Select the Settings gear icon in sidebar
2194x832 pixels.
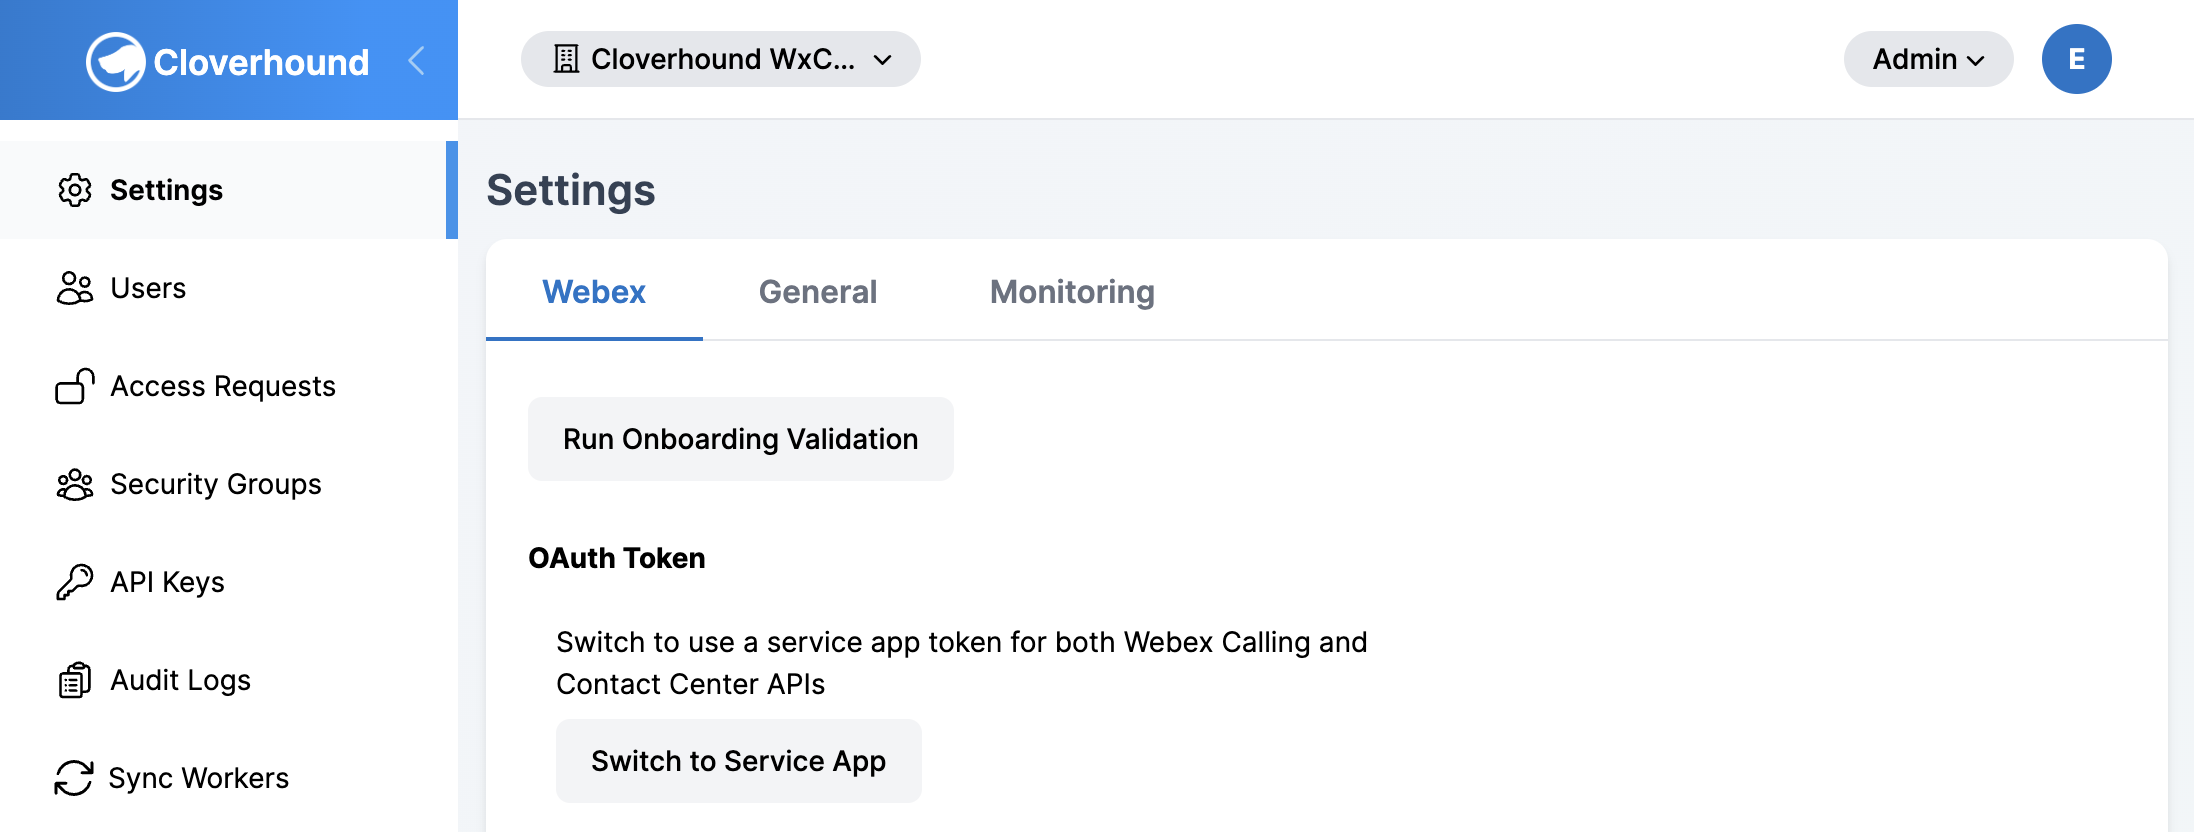point(73,190)
